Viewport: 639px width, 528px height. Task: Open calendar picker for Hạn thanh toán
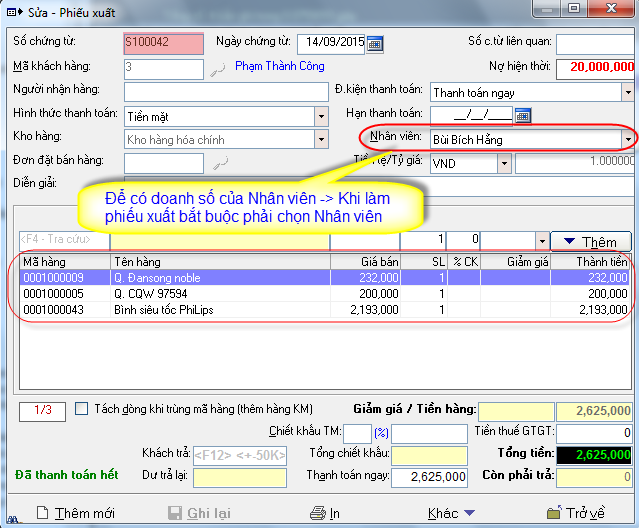tap(522, 115)
